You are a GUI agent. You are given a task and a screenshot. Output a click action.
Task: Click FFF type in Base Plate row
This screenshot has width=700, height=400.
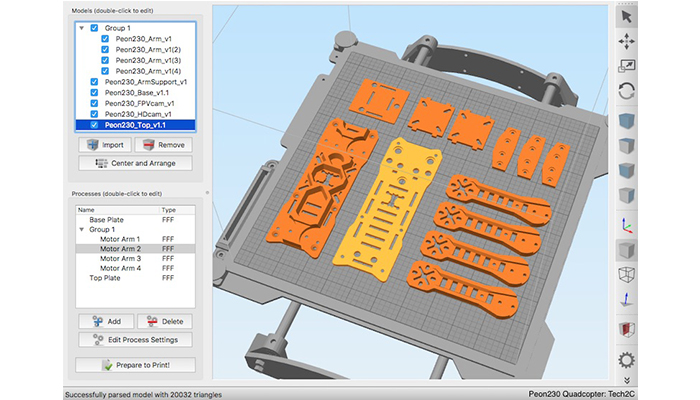[x=168, y=220]
